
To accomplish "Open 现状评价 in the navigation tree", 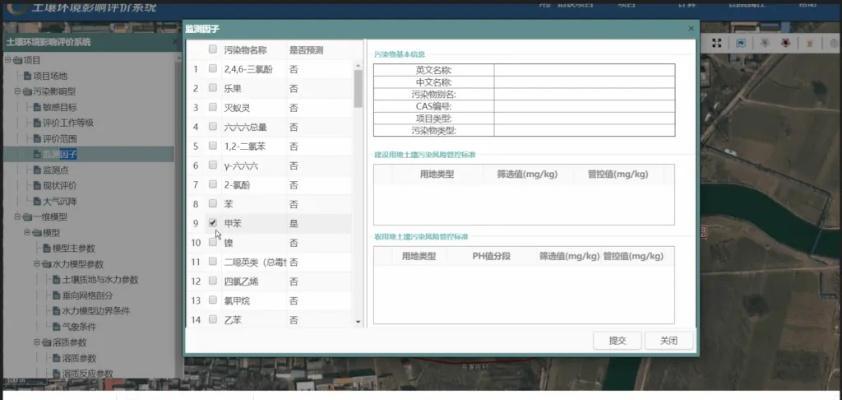I will coord(58,185).
